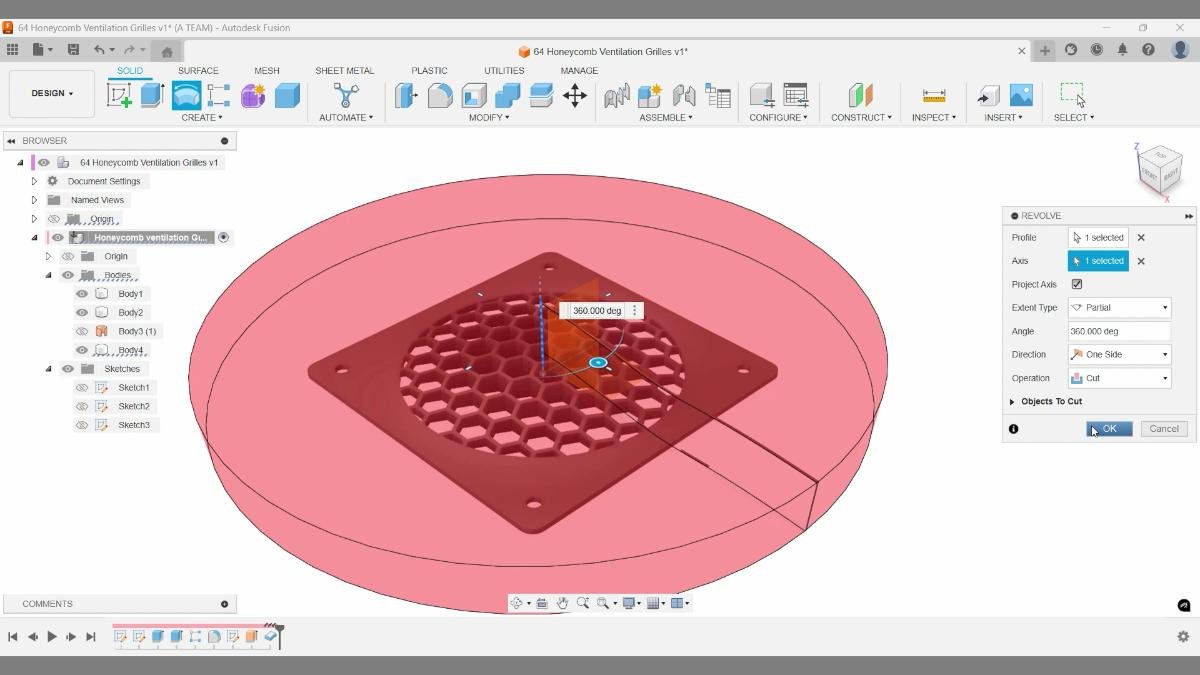
Task: Open the Help question mark icon
Action: pyautogui.click(x=1148, y=50)
